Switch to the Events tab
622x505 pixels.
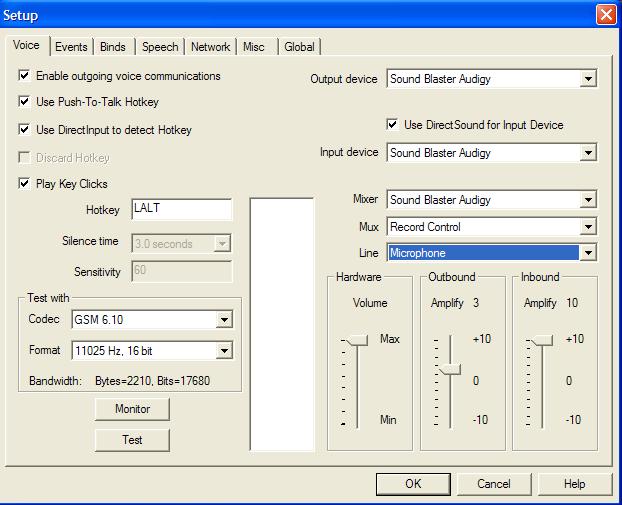(x=71, y=47)
